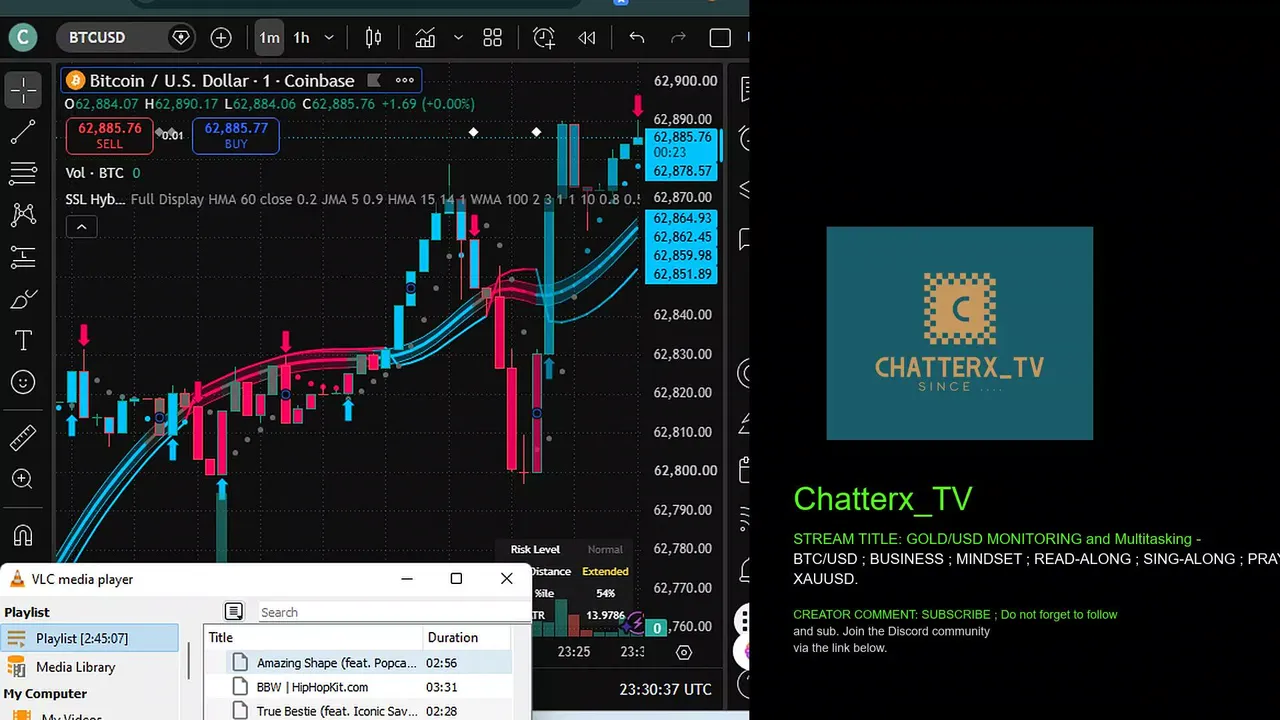Start bar replay mode
The image size is (1280, 720).
587,38
